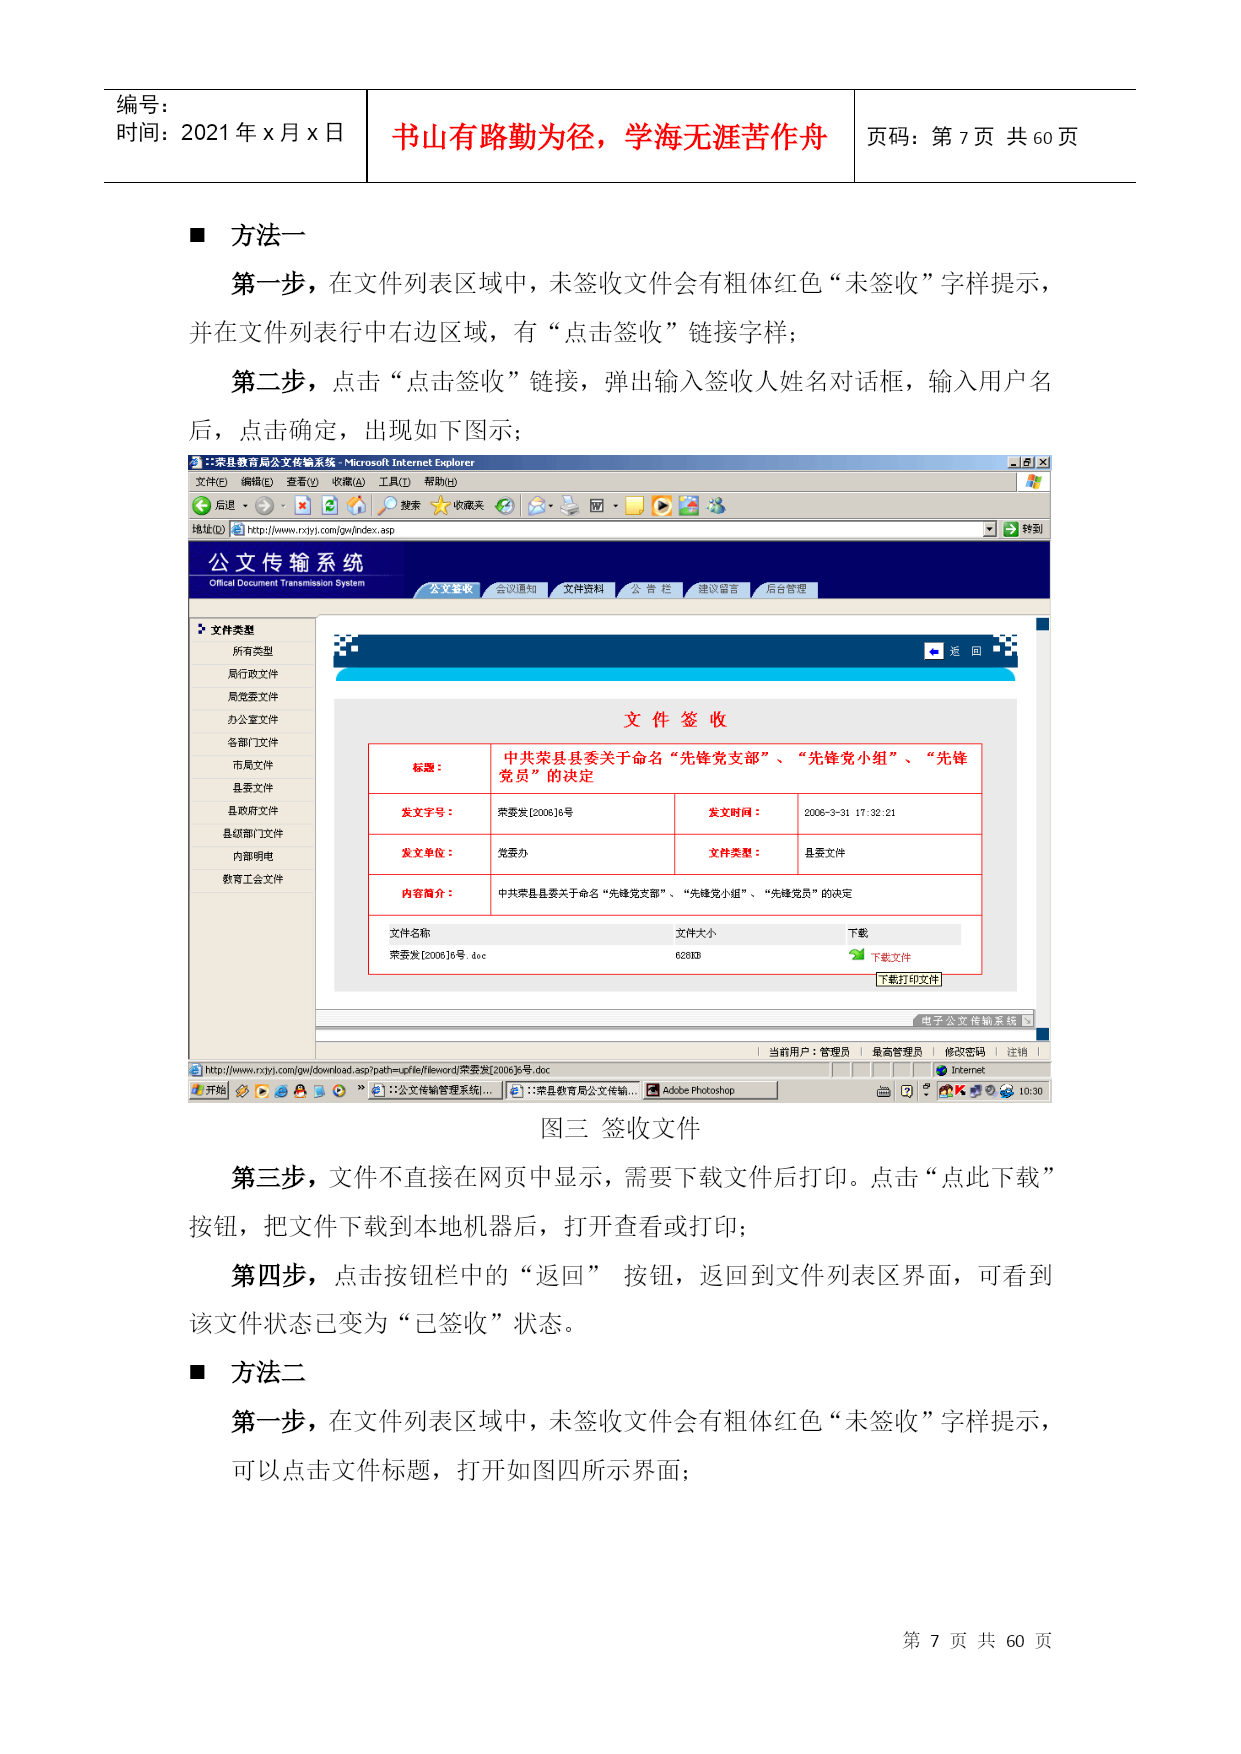This screenshot has height=1754, width=1241.
Task: Click the keyboard input method tray icon
Action: [884, 1091]
